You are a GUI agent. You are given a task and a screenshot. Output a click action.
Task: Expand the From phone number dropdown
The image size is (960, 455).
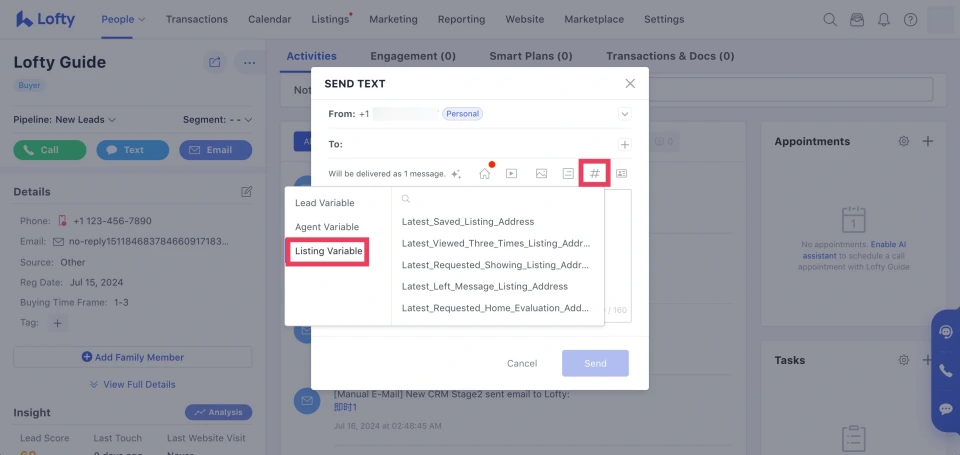[624, 114]
